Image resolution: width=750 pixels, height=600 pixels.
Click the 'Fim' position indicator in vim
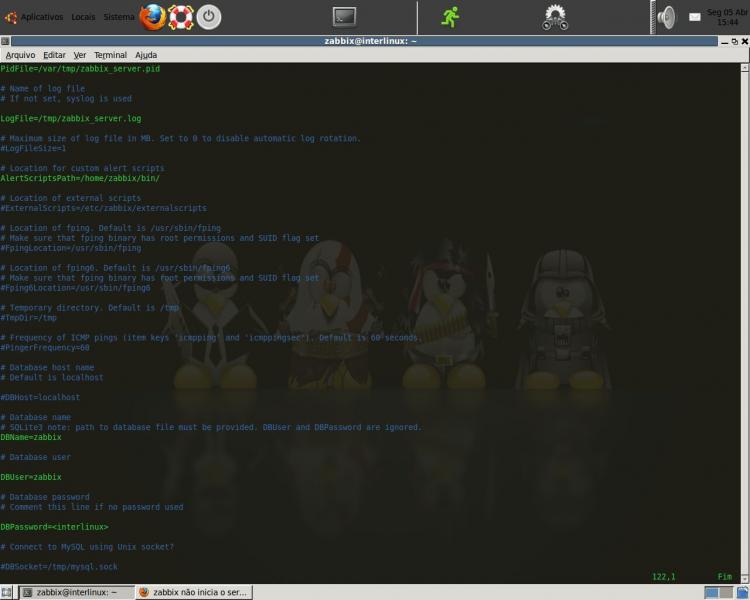pyautogui.click(x=725, y=577)
